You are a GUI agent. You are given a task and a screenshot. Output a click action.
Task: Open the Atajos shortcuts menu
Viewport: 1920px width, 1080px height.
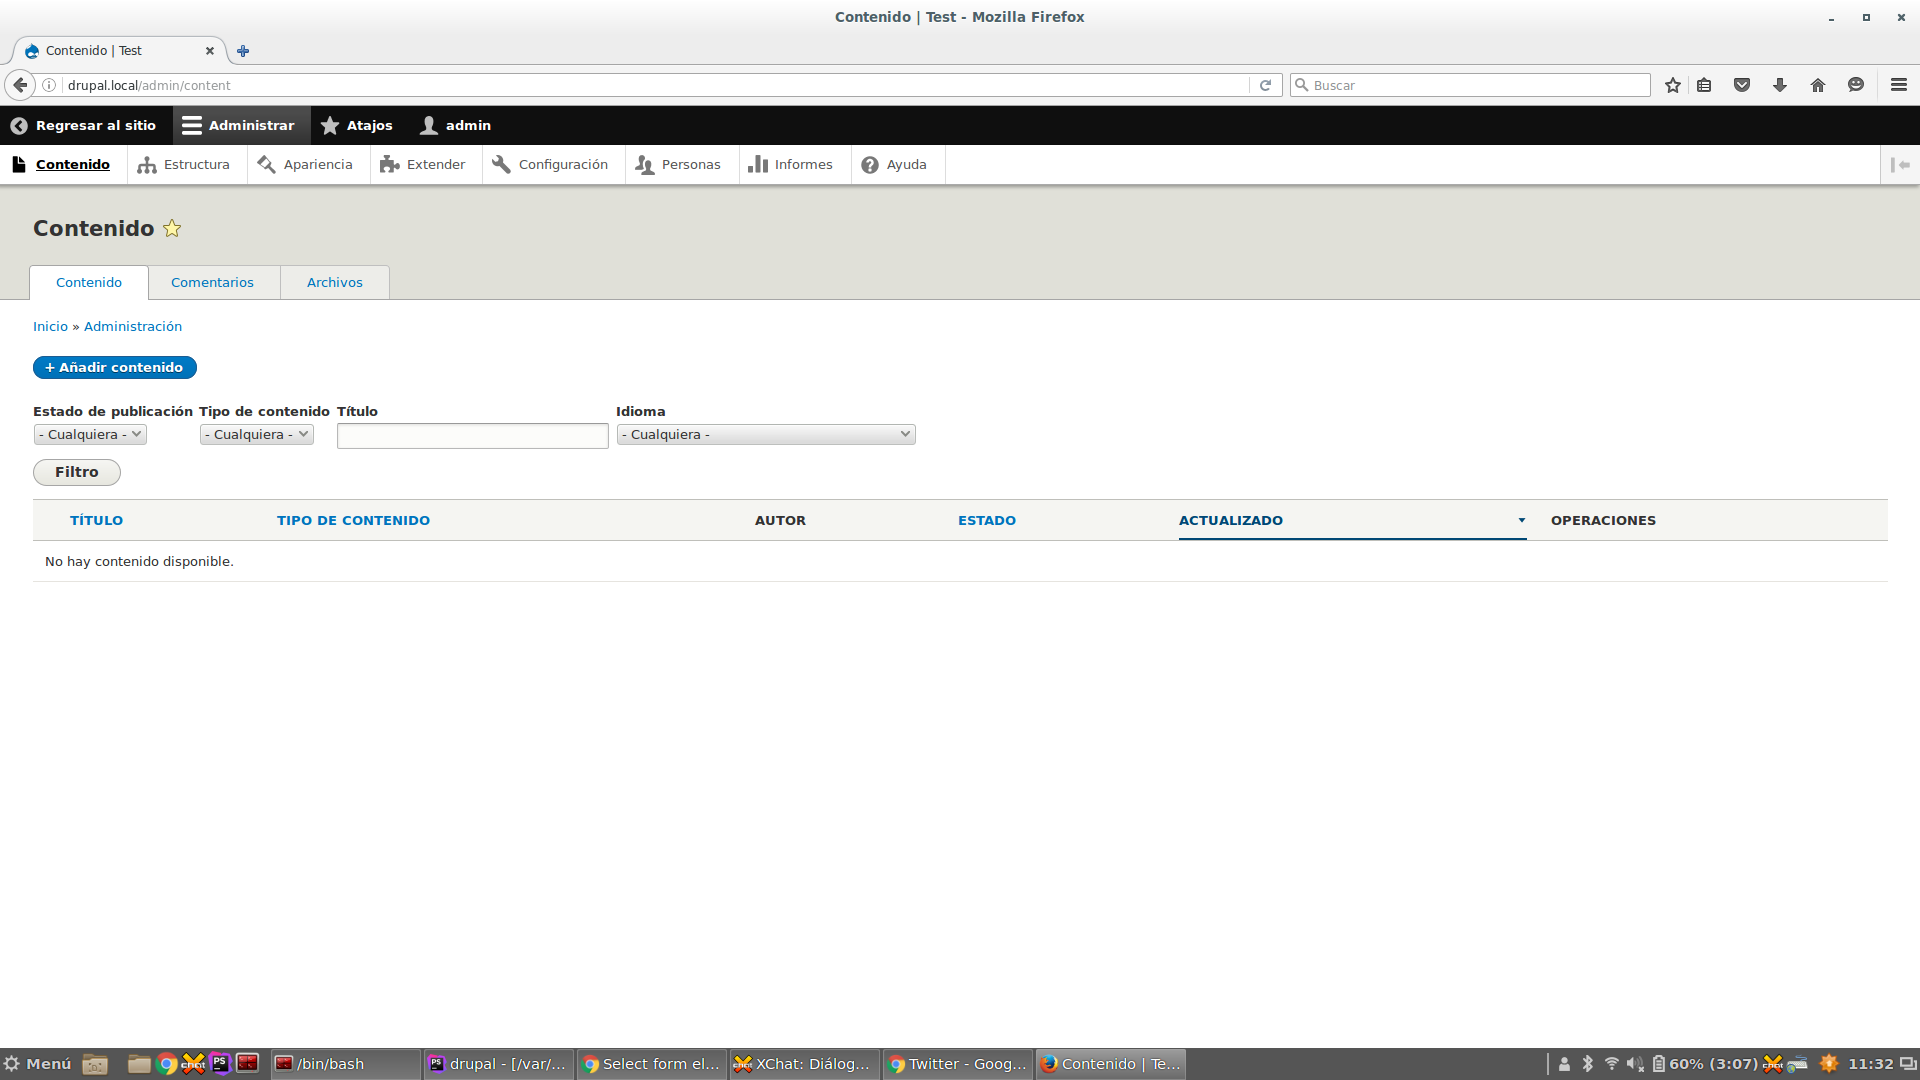point(357,125)
